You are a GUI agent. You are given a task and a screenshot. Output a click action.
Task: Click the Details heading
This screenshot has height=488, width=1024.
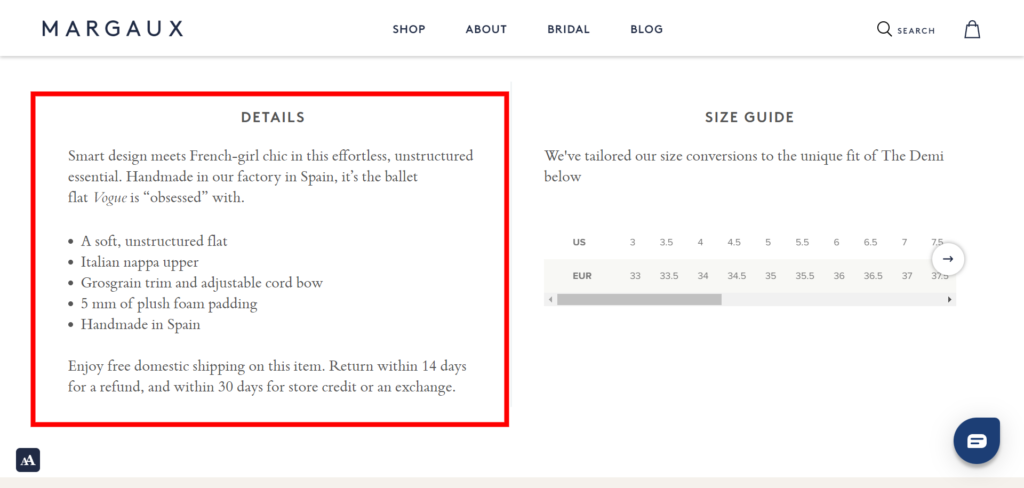(x=273, y=118)
